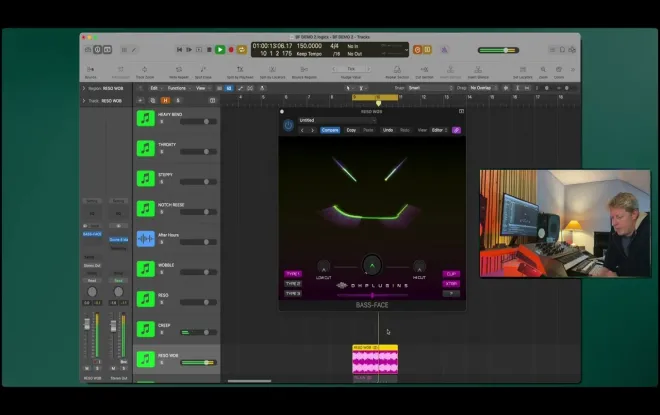
Task: Toggle the Toolbar button in control bar
Action: coord(108,50)
